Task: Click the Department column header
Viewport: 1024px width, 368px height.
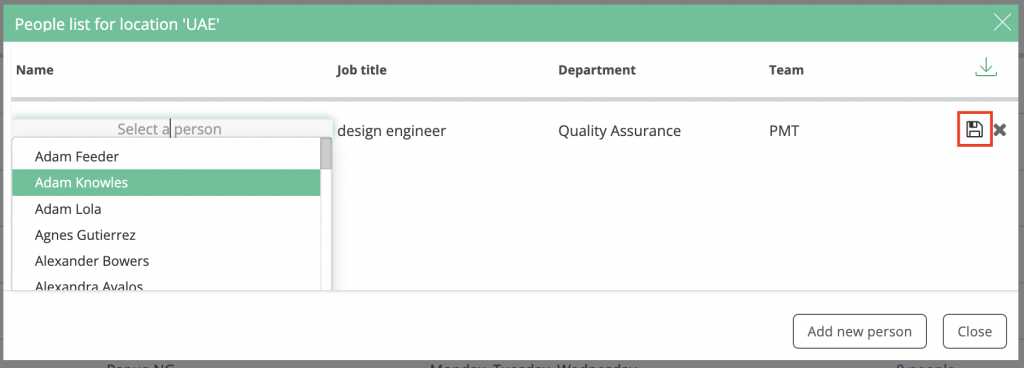Action: pyautogui.click(x=597, y=69)
